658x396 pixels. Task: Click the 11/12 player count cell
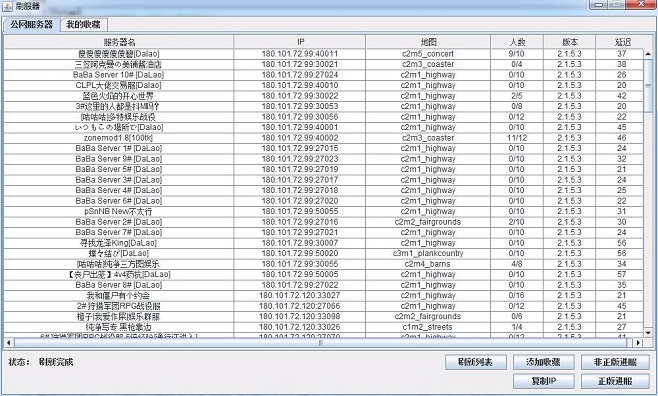pyautogui.click(x=517, y=138)
